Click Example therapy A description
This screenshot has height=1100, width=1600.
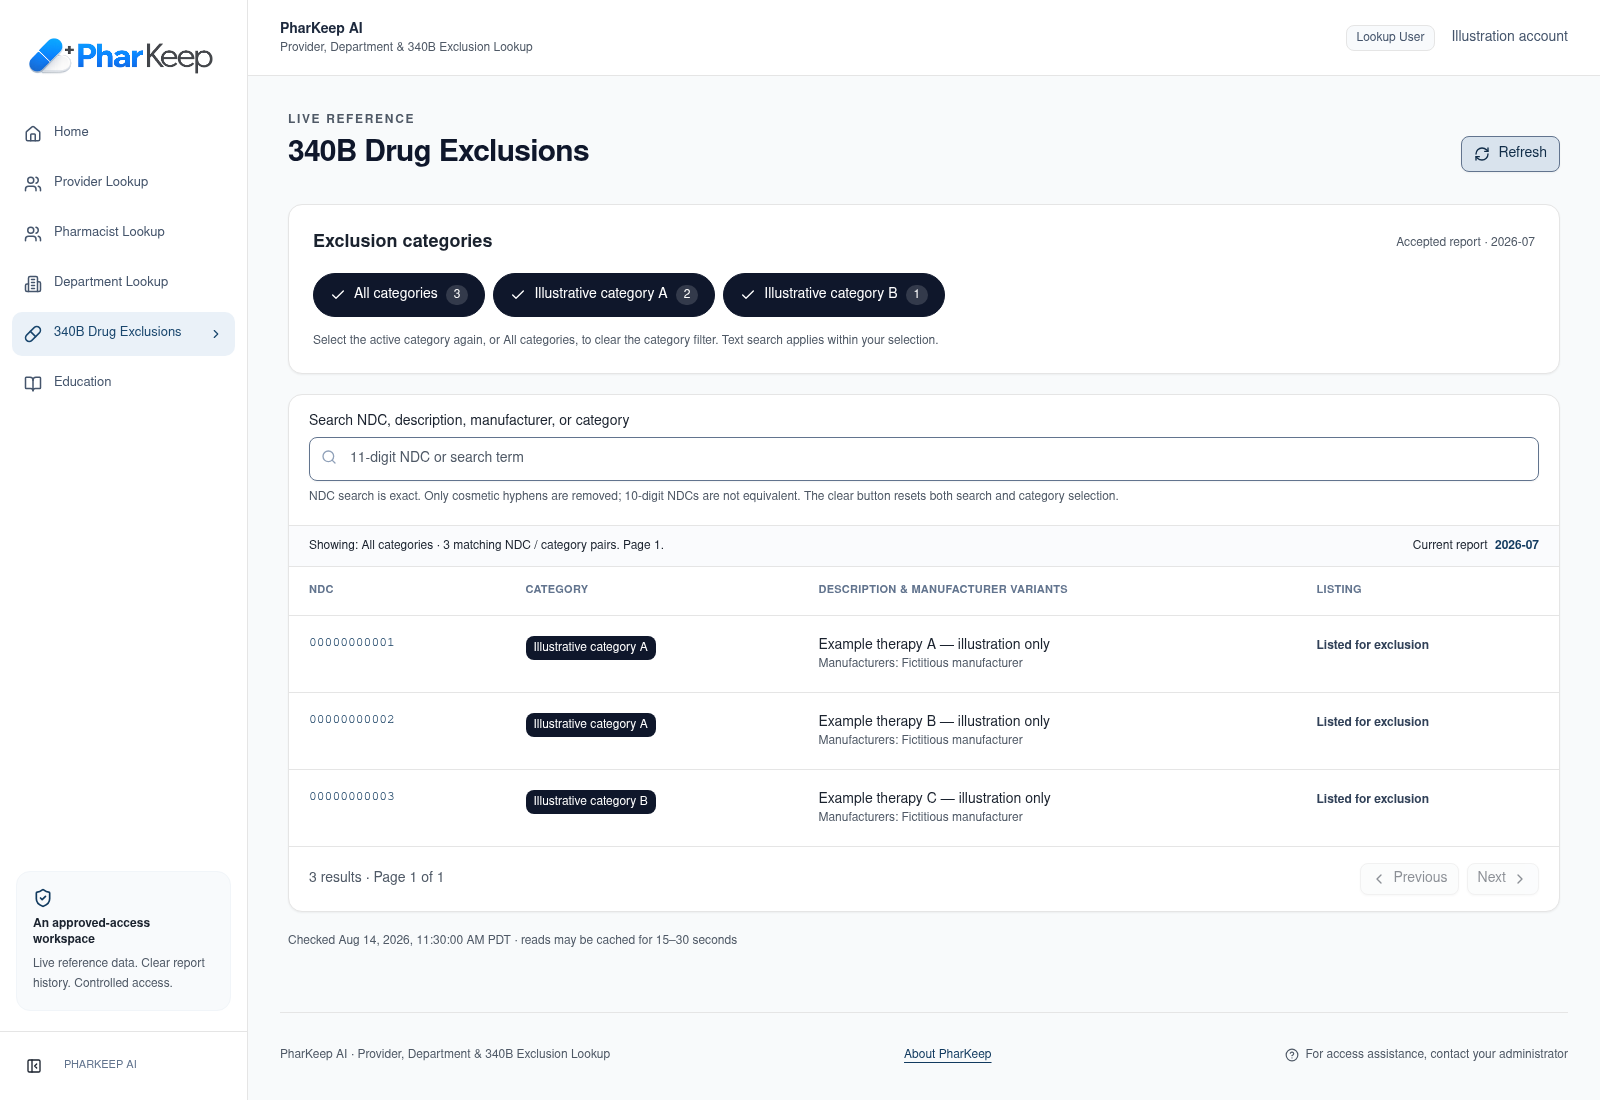pyautogui.click(x=934, y=644)
